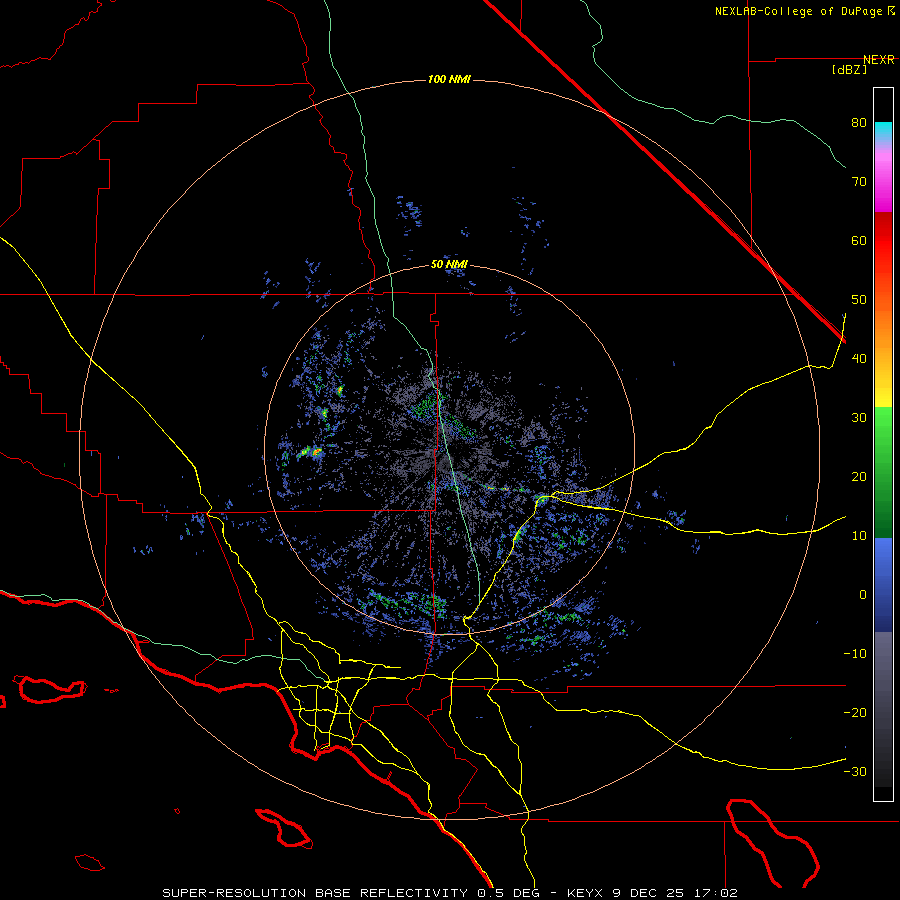The width and height of the screenshot is (900, 900).
Task: Click the NEXR label near the legend
Action: (x=879, y=60)
